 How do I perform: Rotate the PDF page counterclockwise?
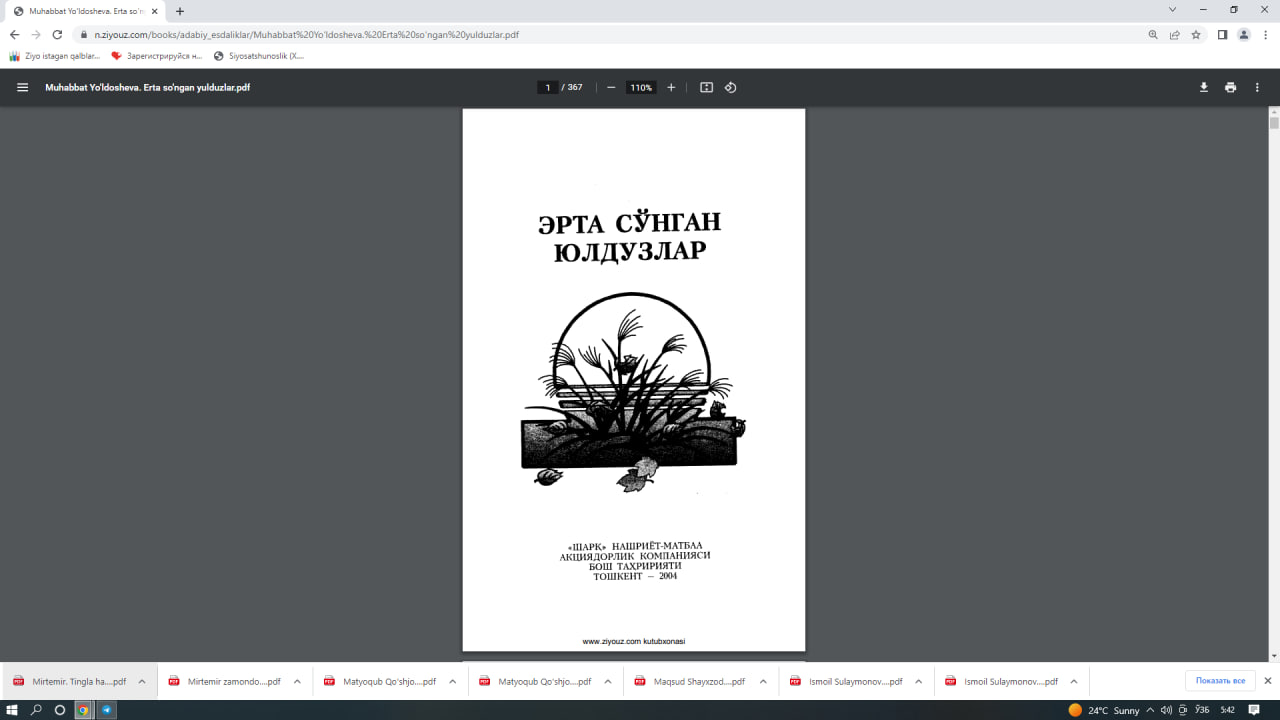click(730, 87)
